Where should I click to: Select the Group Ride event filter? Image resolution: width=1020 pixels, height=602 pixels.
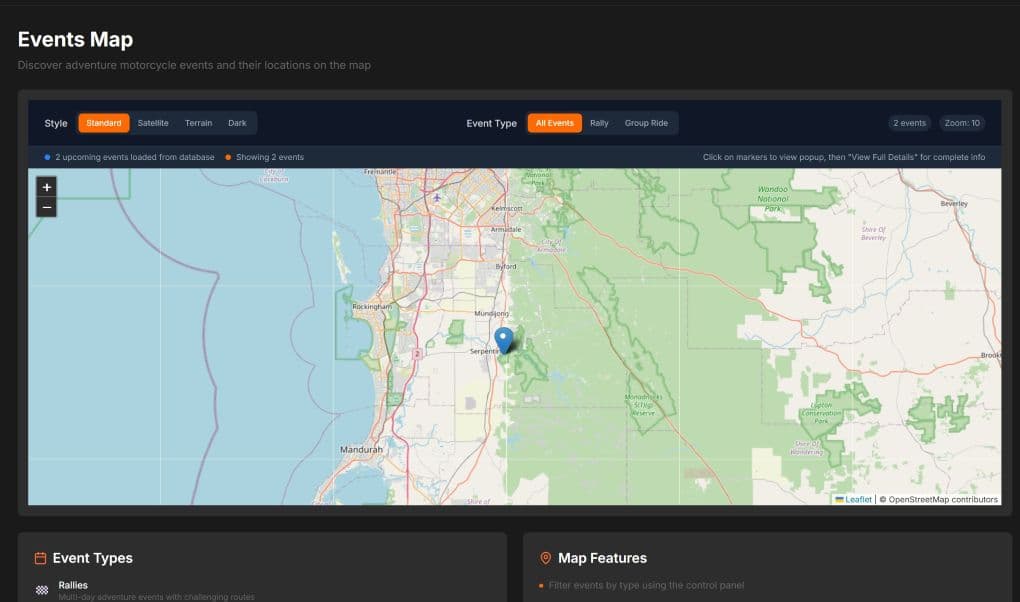click(x=646, y=122)
